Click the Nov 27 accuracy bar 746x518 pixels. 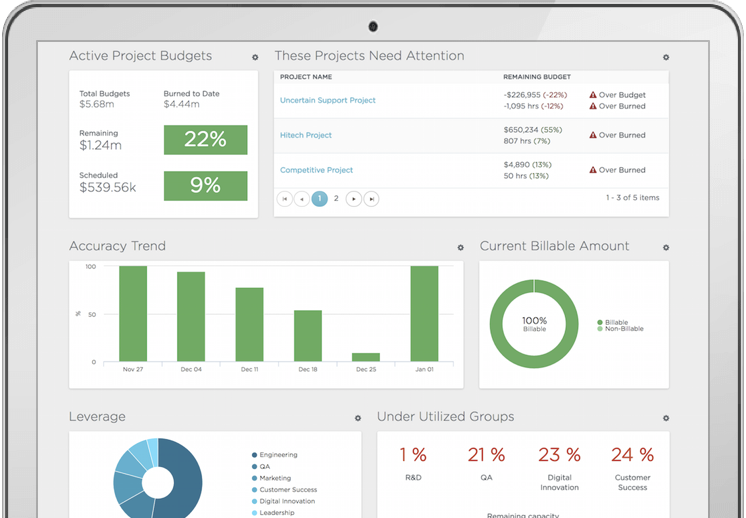tap(133, 313)
